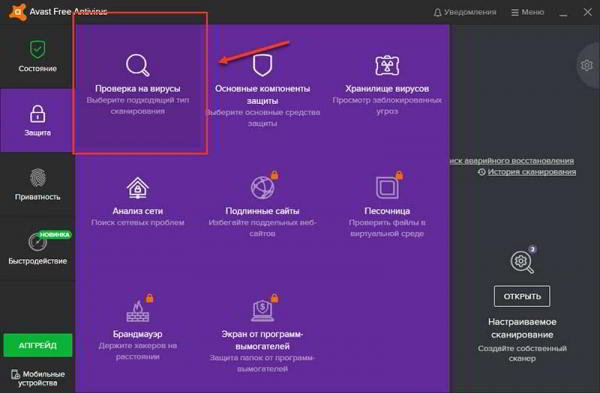Image resolution: width=600 pixels, height=393 pixels.
Task: Open Хранилище вирусов label
Action: (387, 88)
